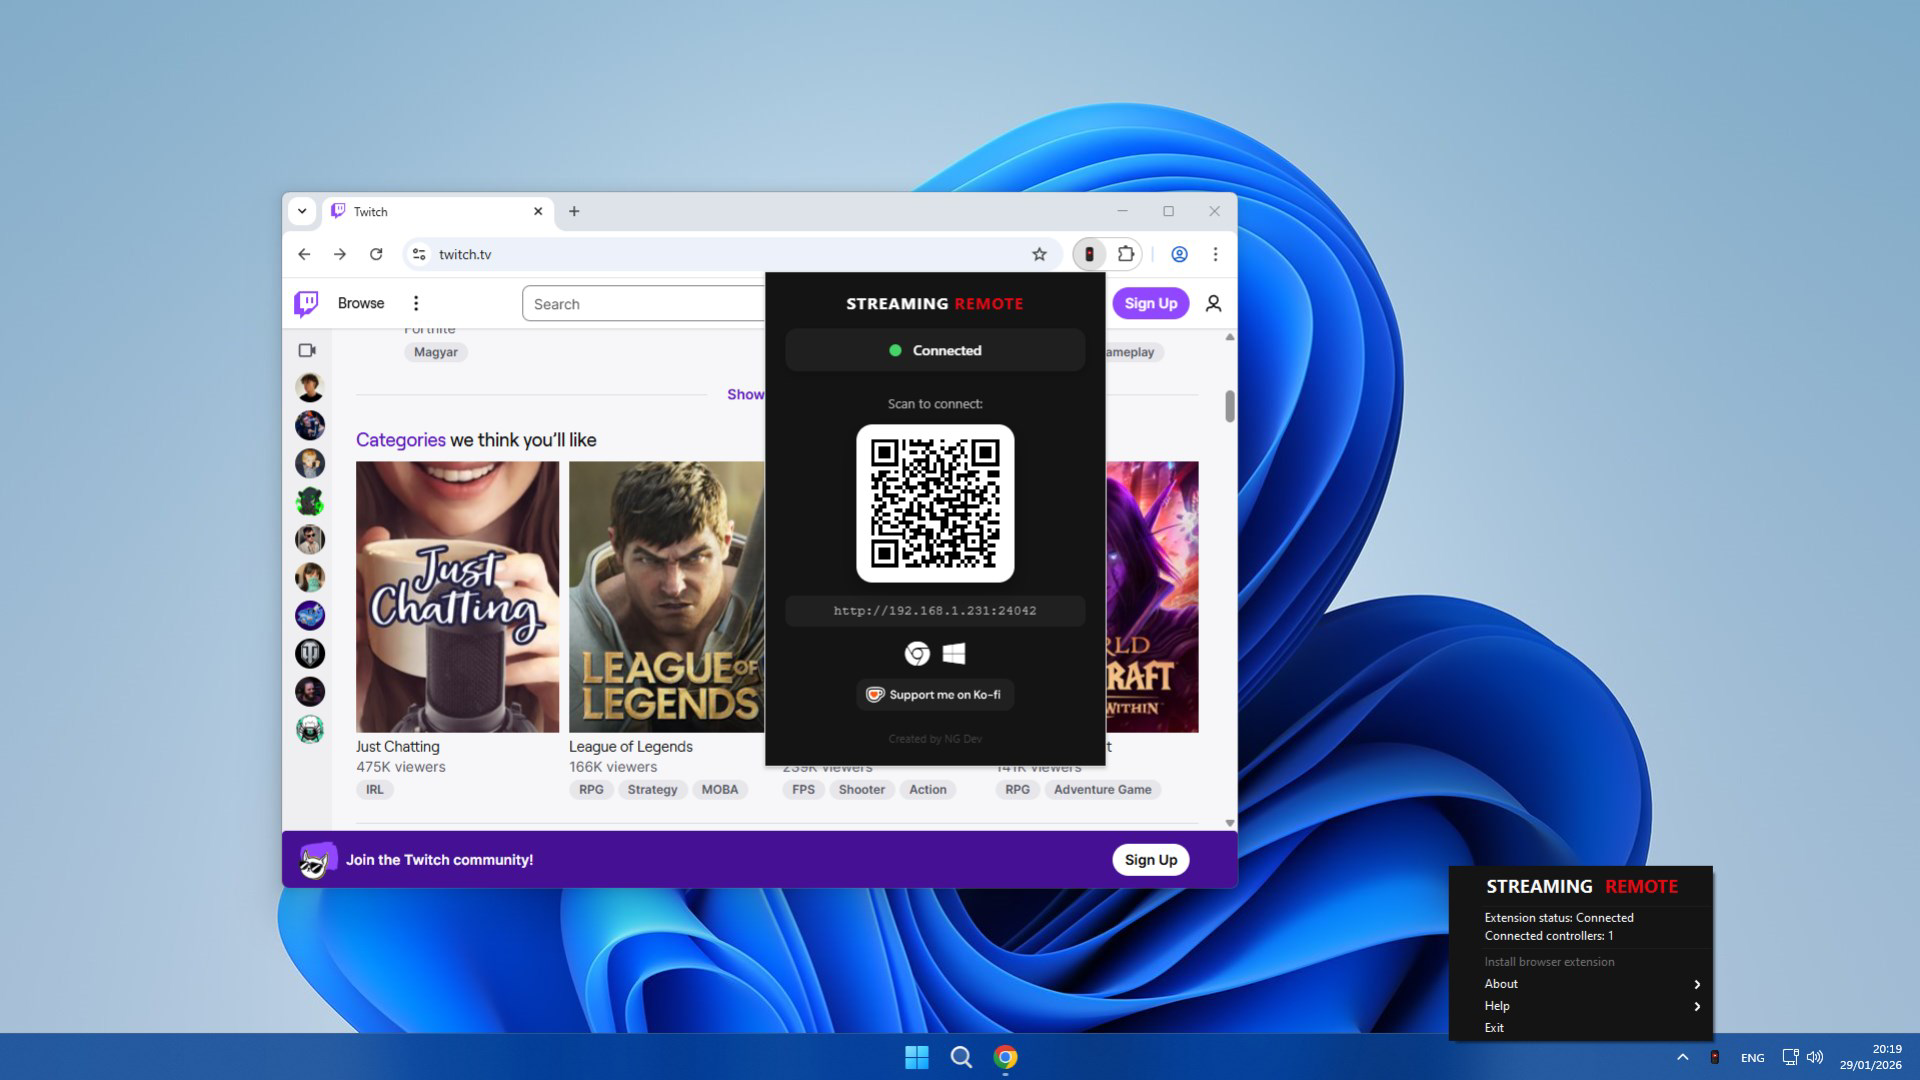Open the last channel avatar in sidebar
This screenshot has width=1920, height=1080.
point(310,729)
